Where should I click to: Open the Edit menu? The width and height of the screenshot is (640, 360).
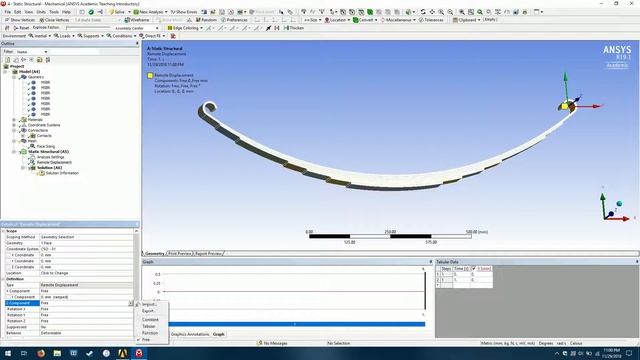click(x=18, y=12)
